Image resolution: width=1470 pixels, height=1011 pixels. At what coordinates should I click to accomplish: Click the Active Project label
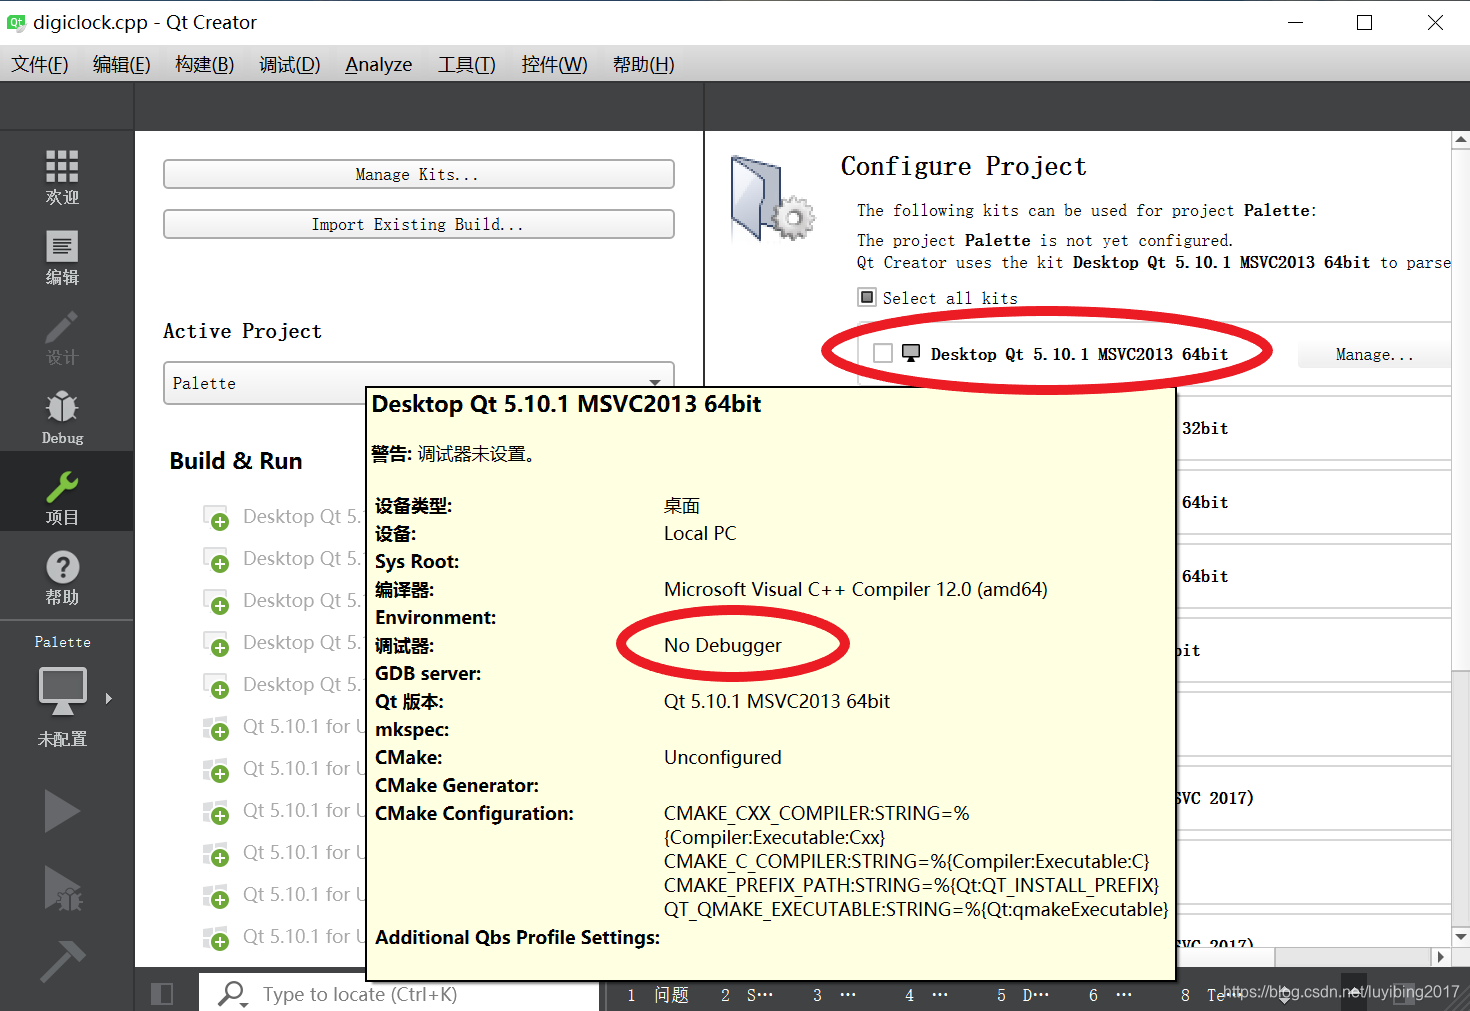(x=243, y=331)
